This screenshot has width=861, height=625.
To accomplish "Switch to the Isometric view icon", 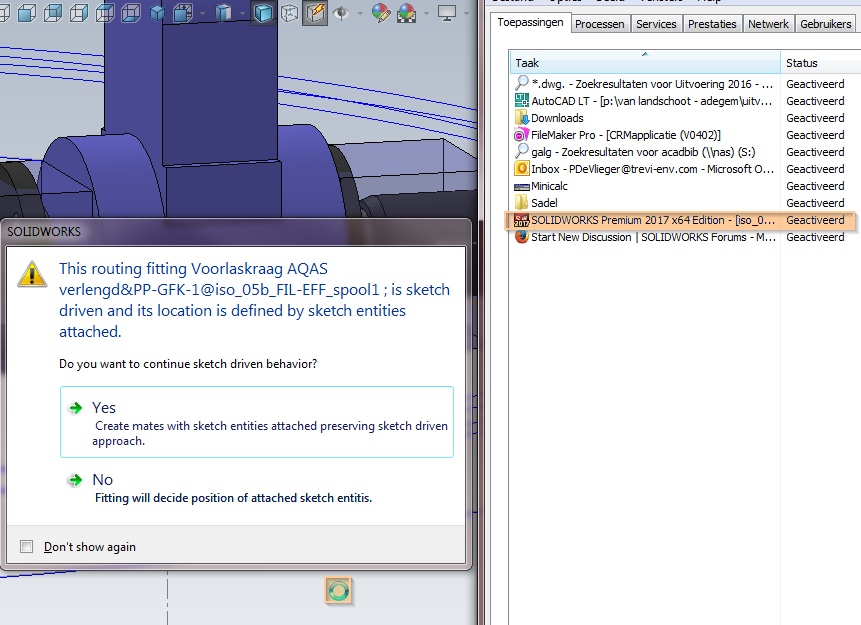I will click(157, 13).
